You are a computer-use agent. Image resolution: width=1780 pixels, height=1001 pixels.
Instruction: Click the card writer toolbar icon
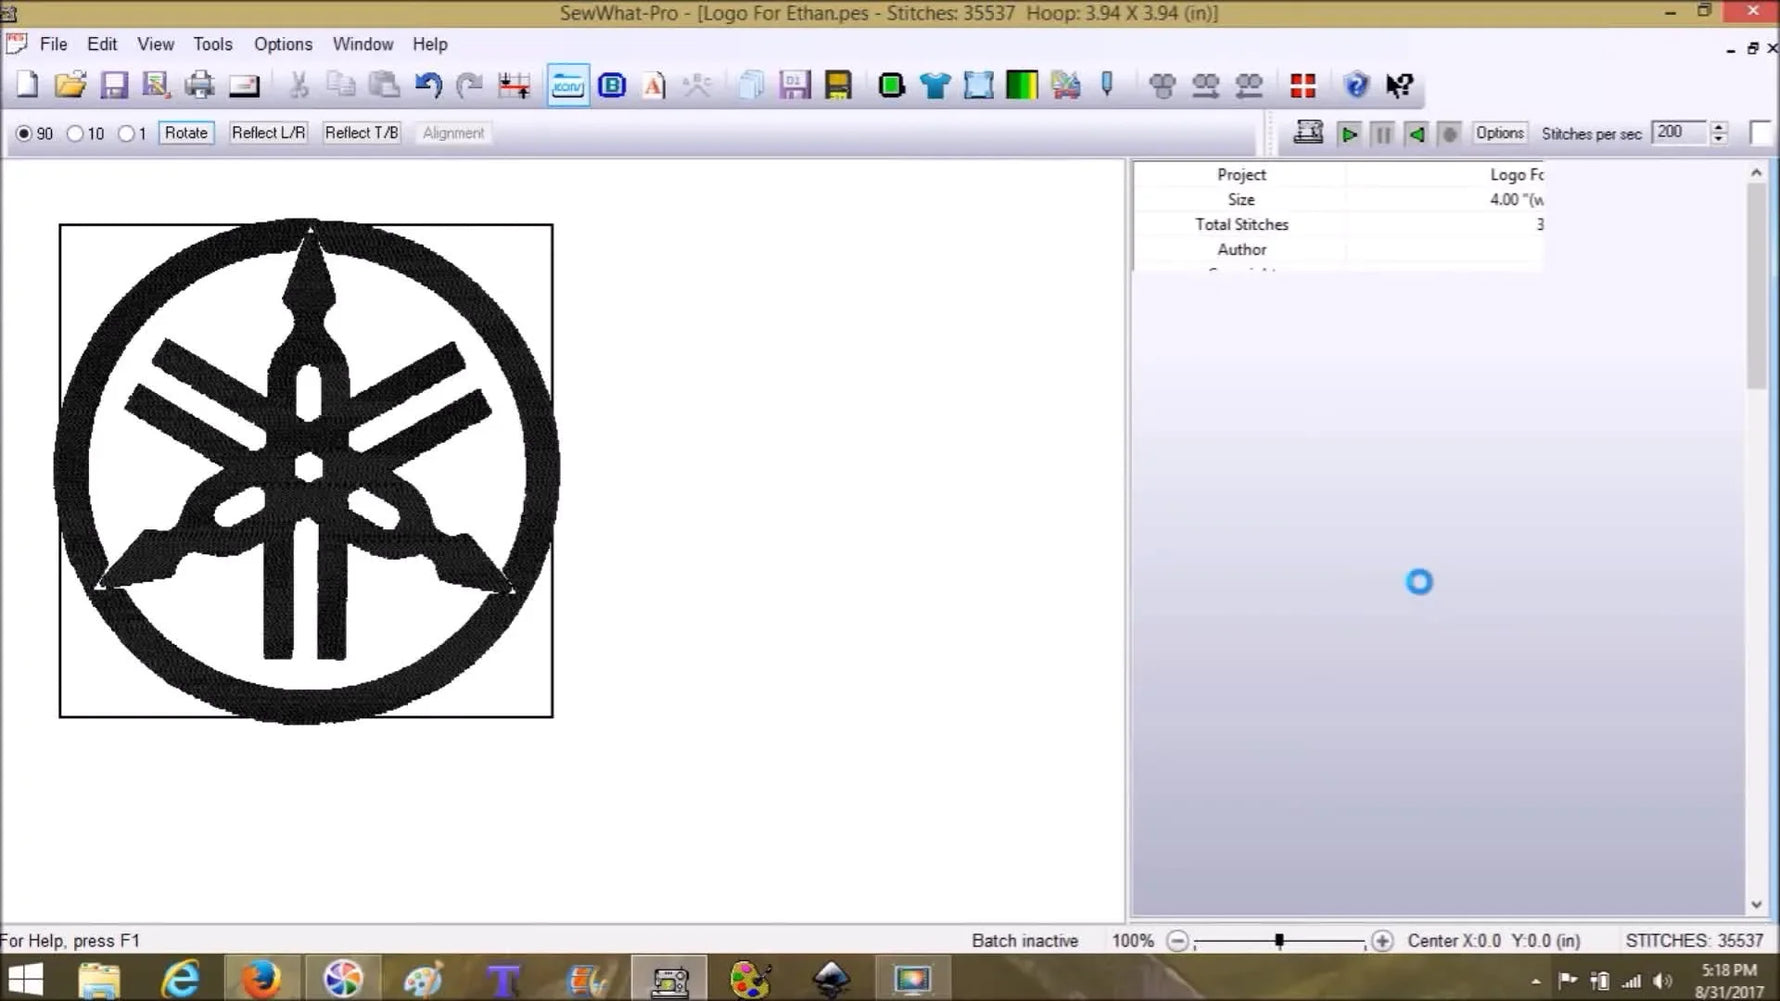pos(244,86)
